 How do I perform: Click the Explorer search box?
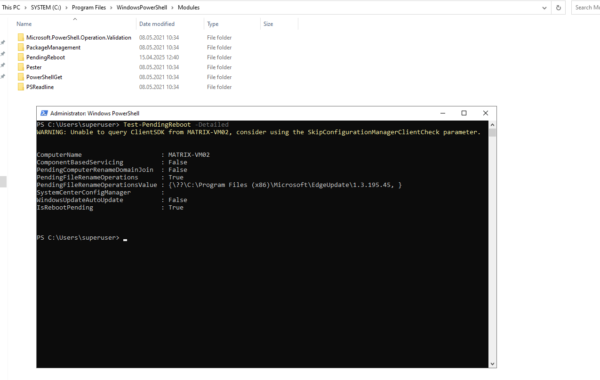(x=585, y=8)
